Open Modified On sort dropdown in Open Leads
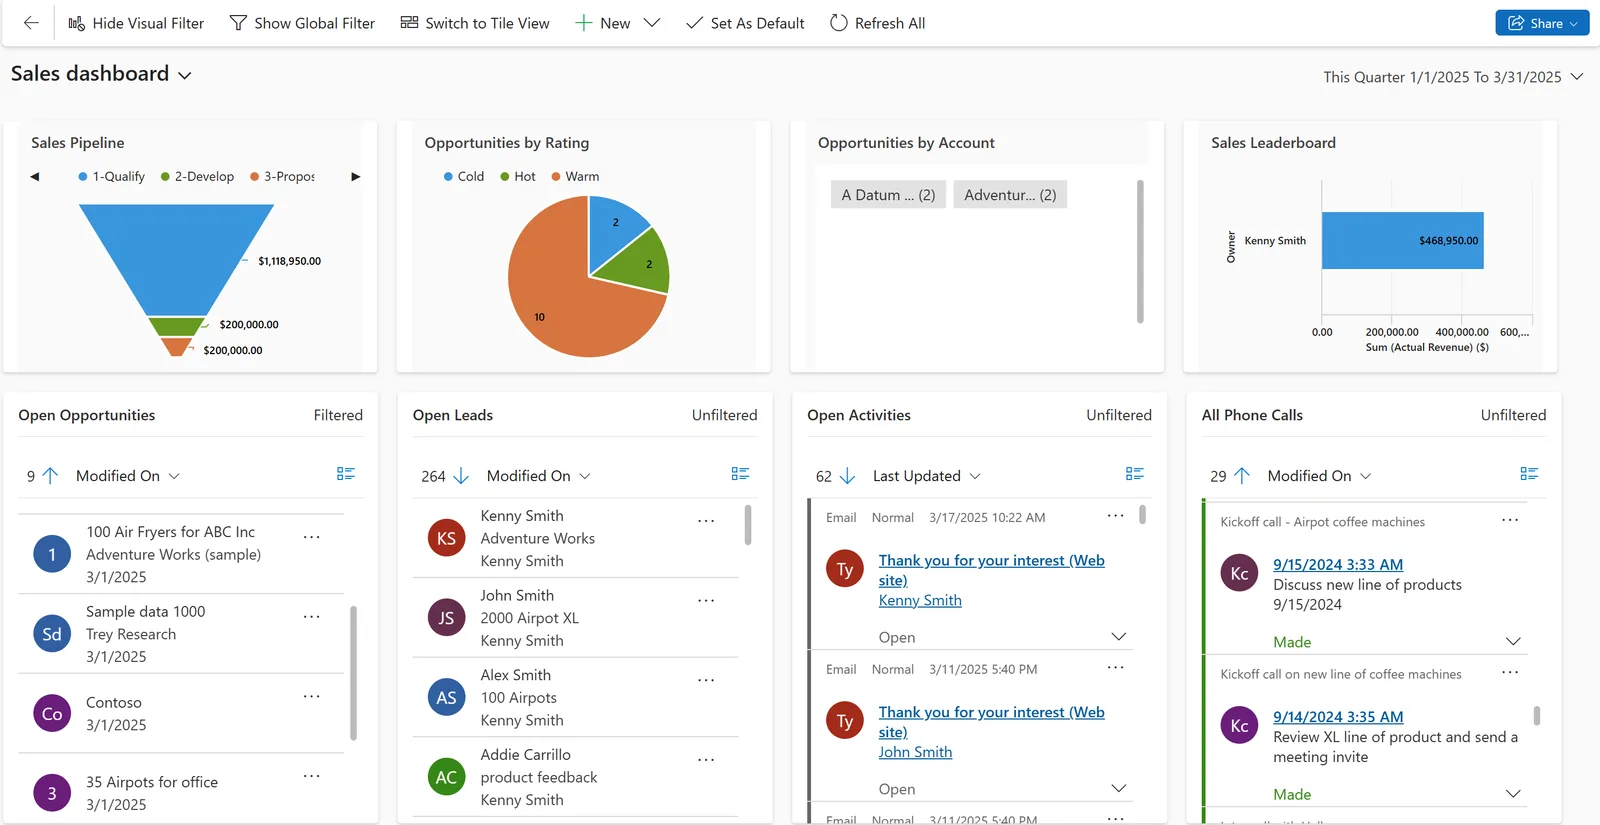 click(x=539, y=476)
